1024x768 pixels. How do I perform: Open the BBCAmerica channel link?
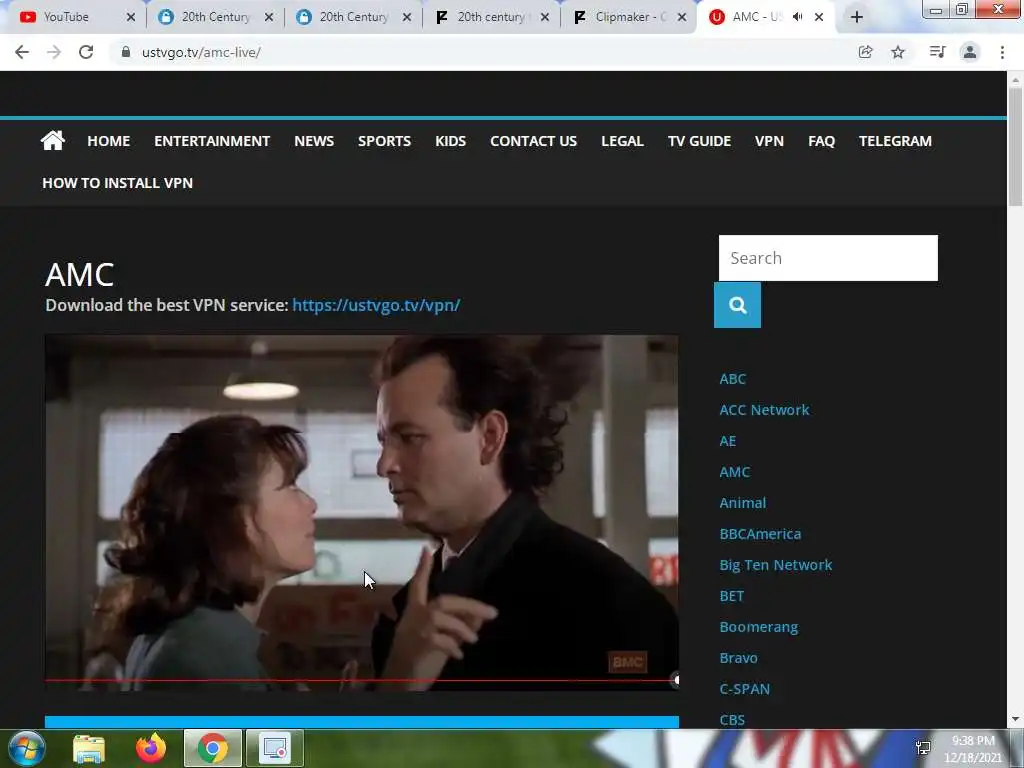tap(760, 534)
